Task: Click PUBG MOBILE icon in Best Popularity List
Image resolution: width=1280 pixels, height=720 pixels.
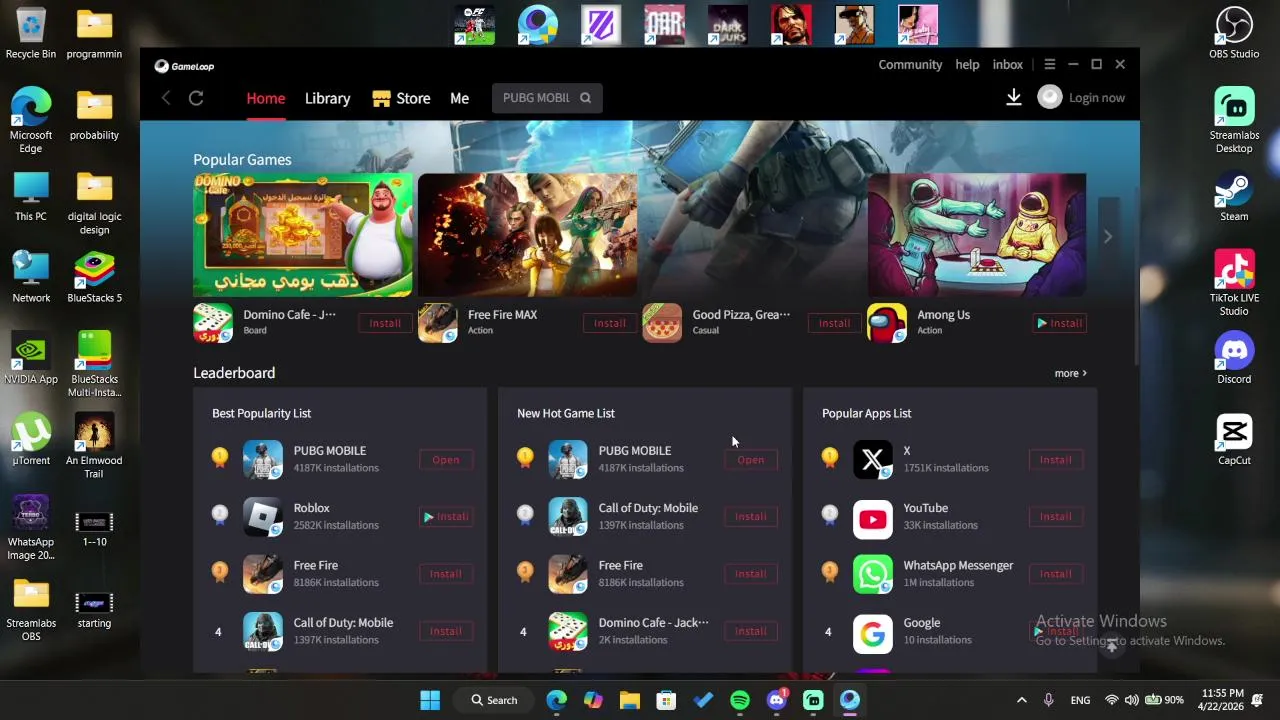Action: coord(263,460)
